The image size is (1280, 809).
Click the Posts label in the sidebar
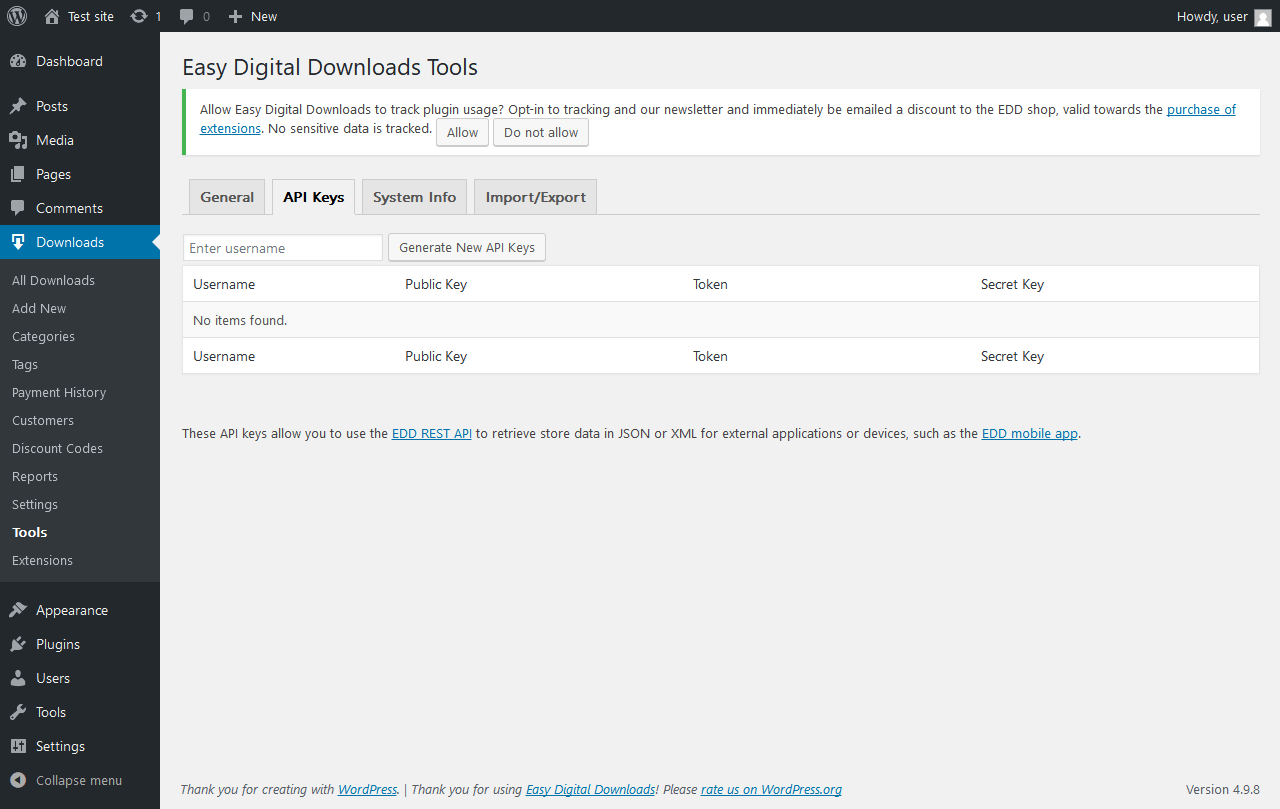(52, 106)
